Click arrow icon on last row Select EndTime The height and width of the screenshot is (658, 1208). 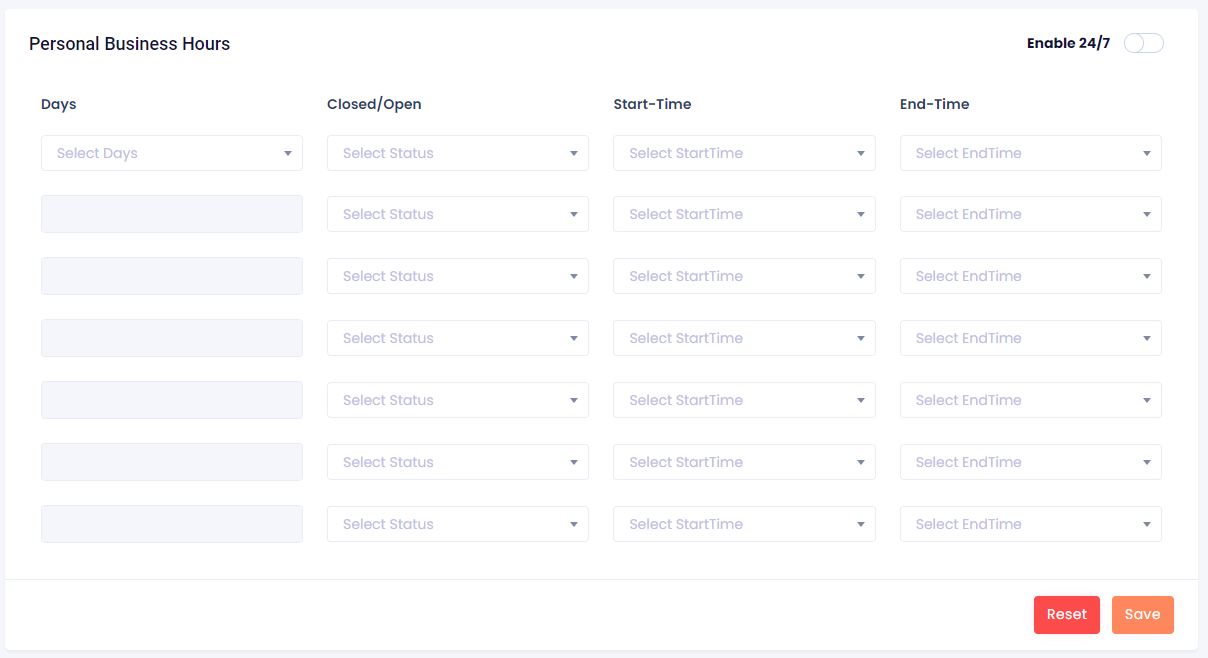pyautogui.click(x=1146, y=524)
